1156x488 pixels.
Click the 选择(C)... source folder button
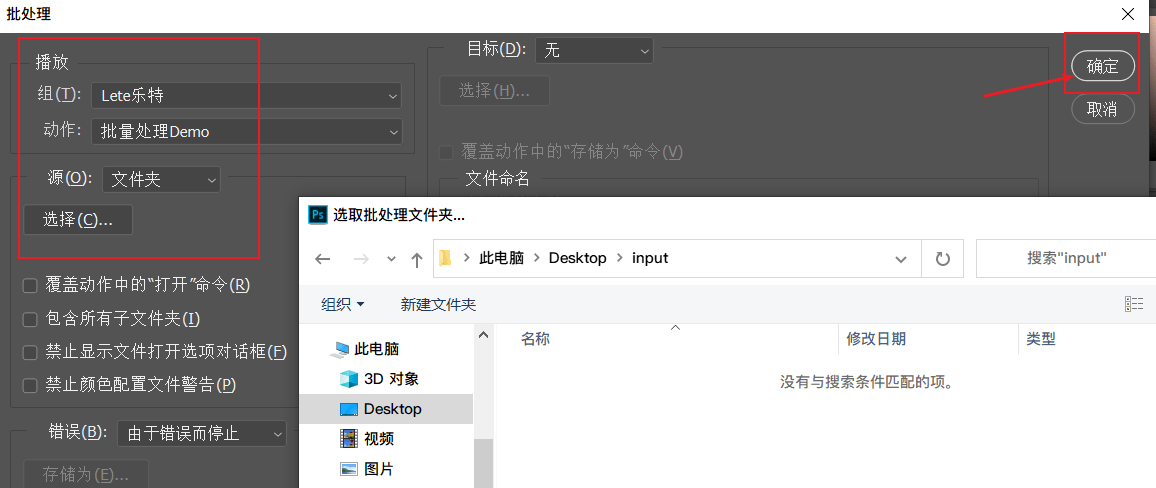[x=78, y=220]
